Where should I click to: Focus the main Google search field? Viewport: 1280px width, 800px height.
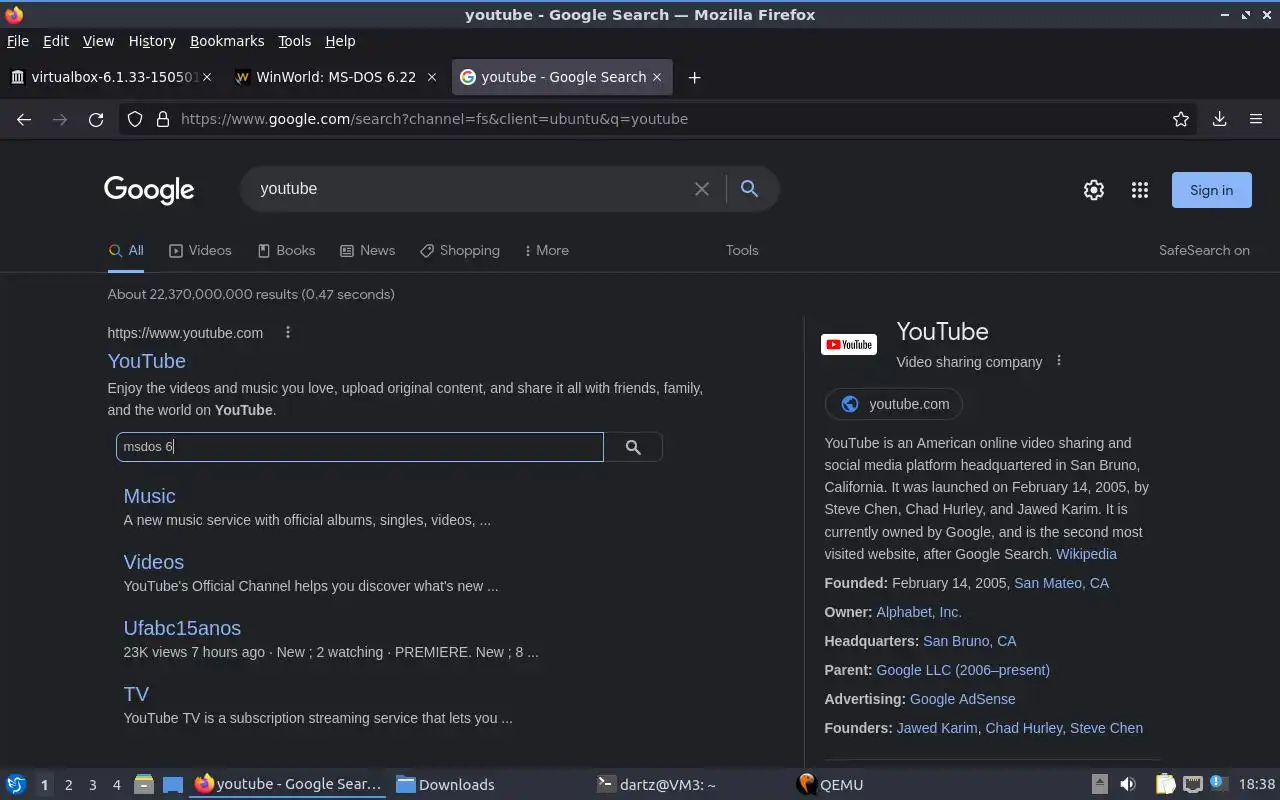470,189
